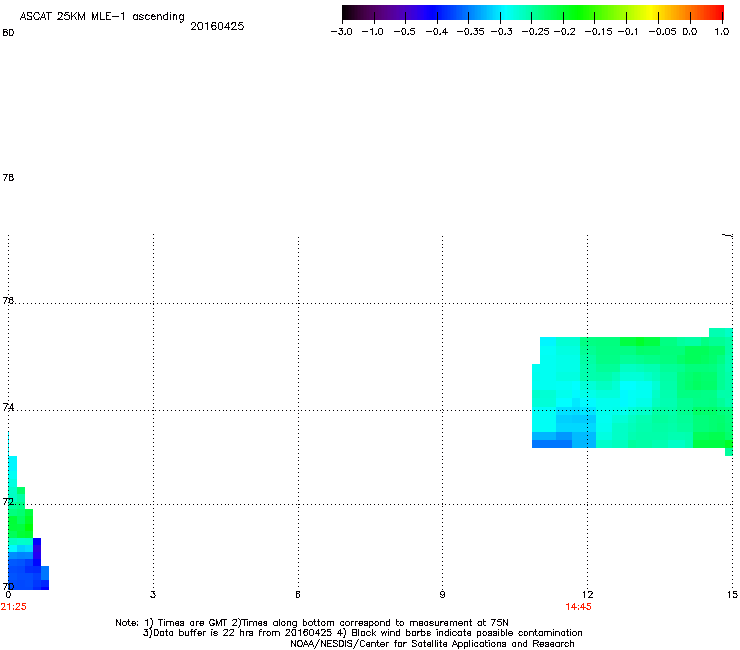Click the -0.15 colorbar label

pos(598,32)
